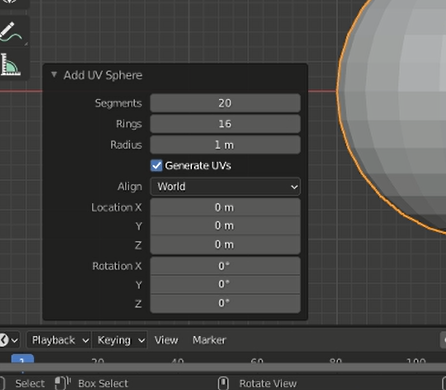Select the Measure tool
Viewport: 446px width, 390px height.
pyautogui.click(x=11, y=64)
